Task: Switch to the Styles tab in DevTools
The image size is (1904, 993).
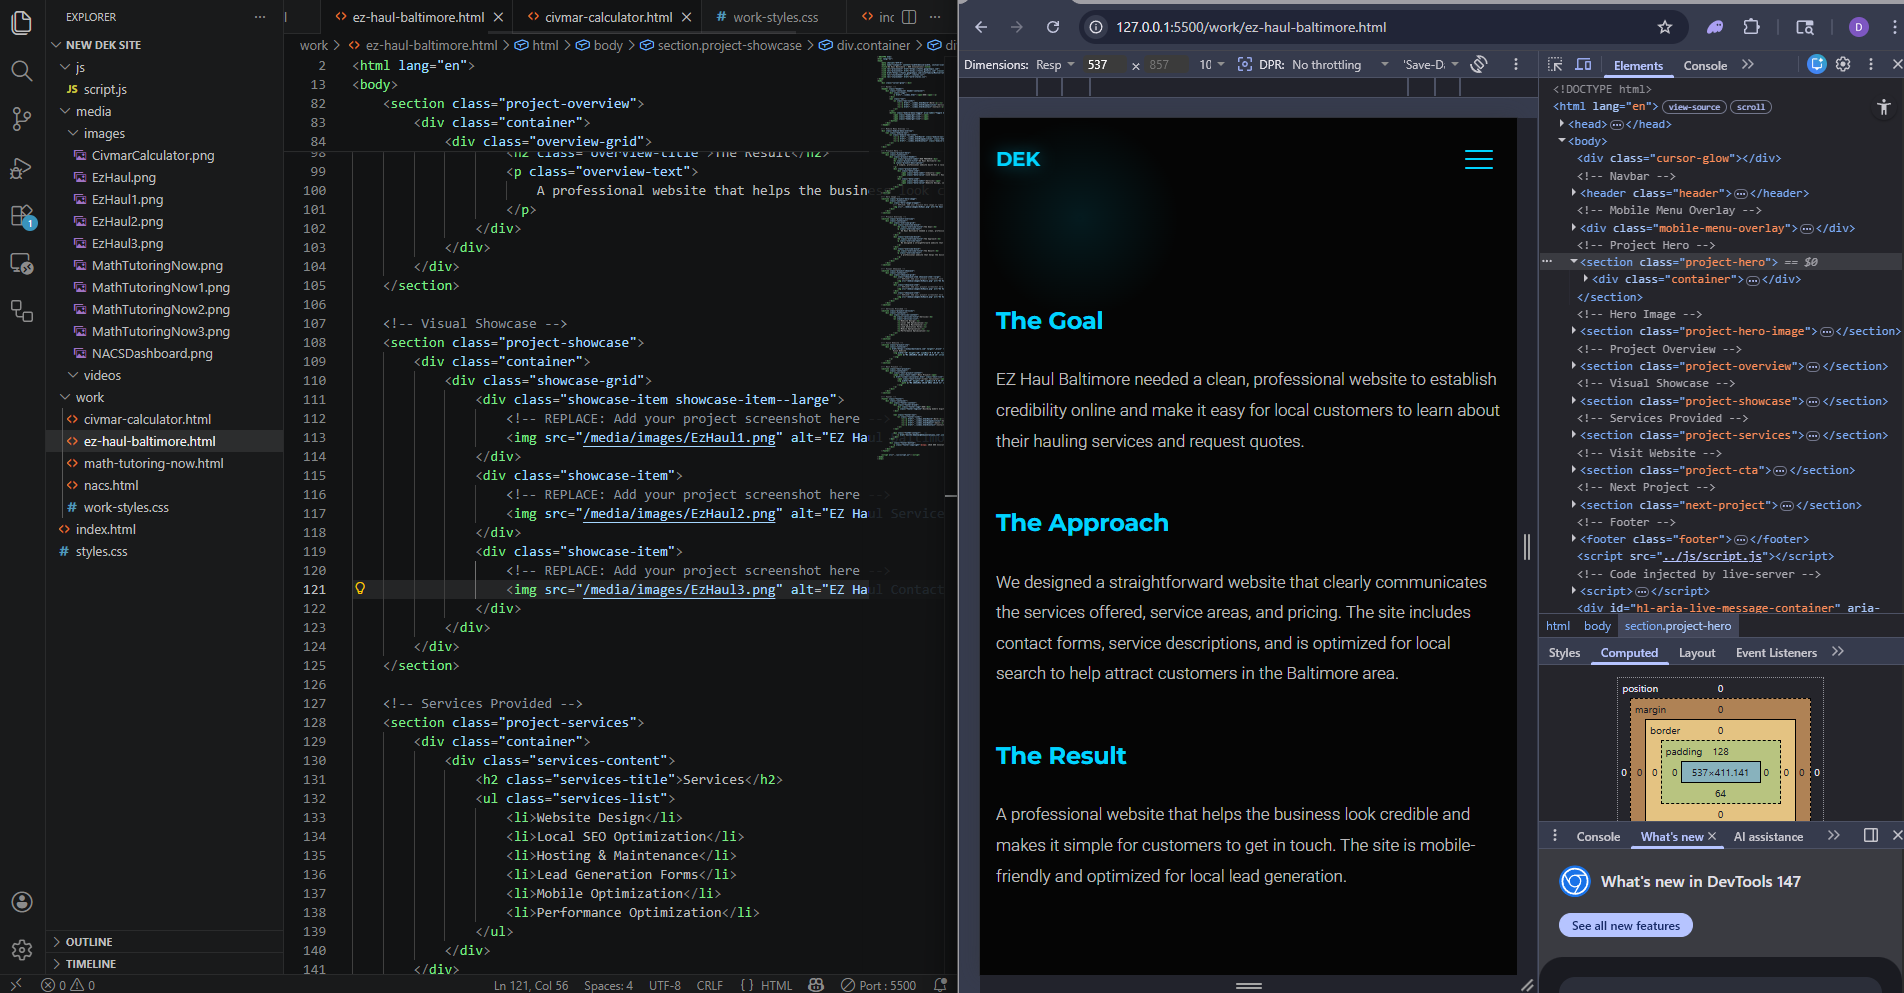Action: (1564, 653)
